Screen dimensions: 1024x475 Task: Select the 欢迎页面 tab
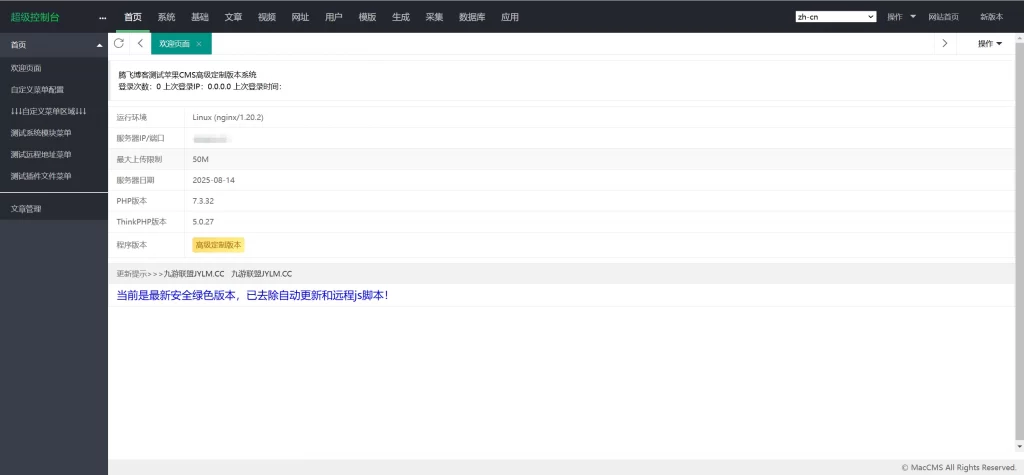[175, 44]
